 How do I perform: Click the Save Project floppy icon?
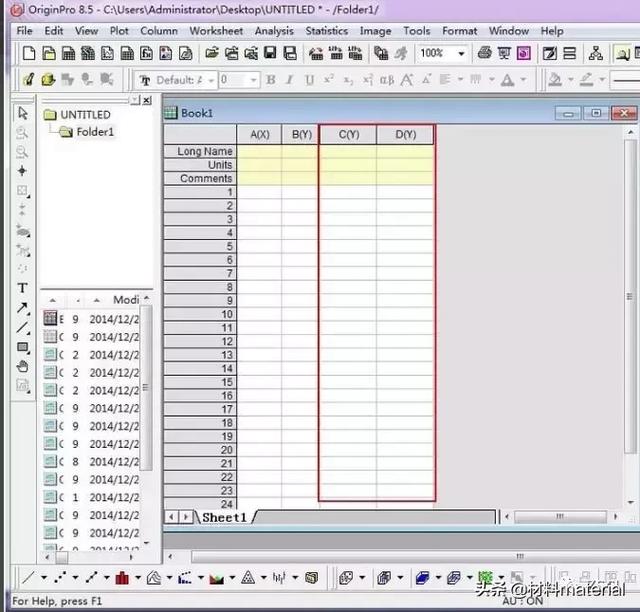coord(270,53)
